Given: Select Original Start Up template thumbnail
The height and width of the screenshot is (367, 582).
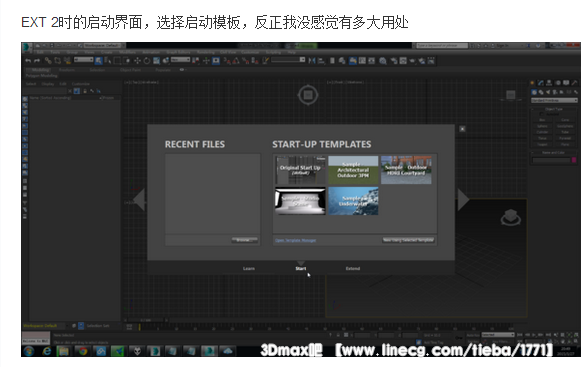Looking at the screenshot, I should pyautogui.click(x=300, y=170).
